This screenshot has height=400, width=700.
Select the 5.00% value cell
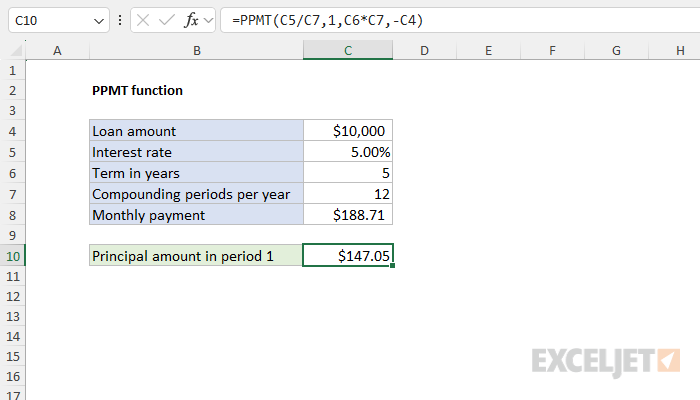[x=348, y=152]
